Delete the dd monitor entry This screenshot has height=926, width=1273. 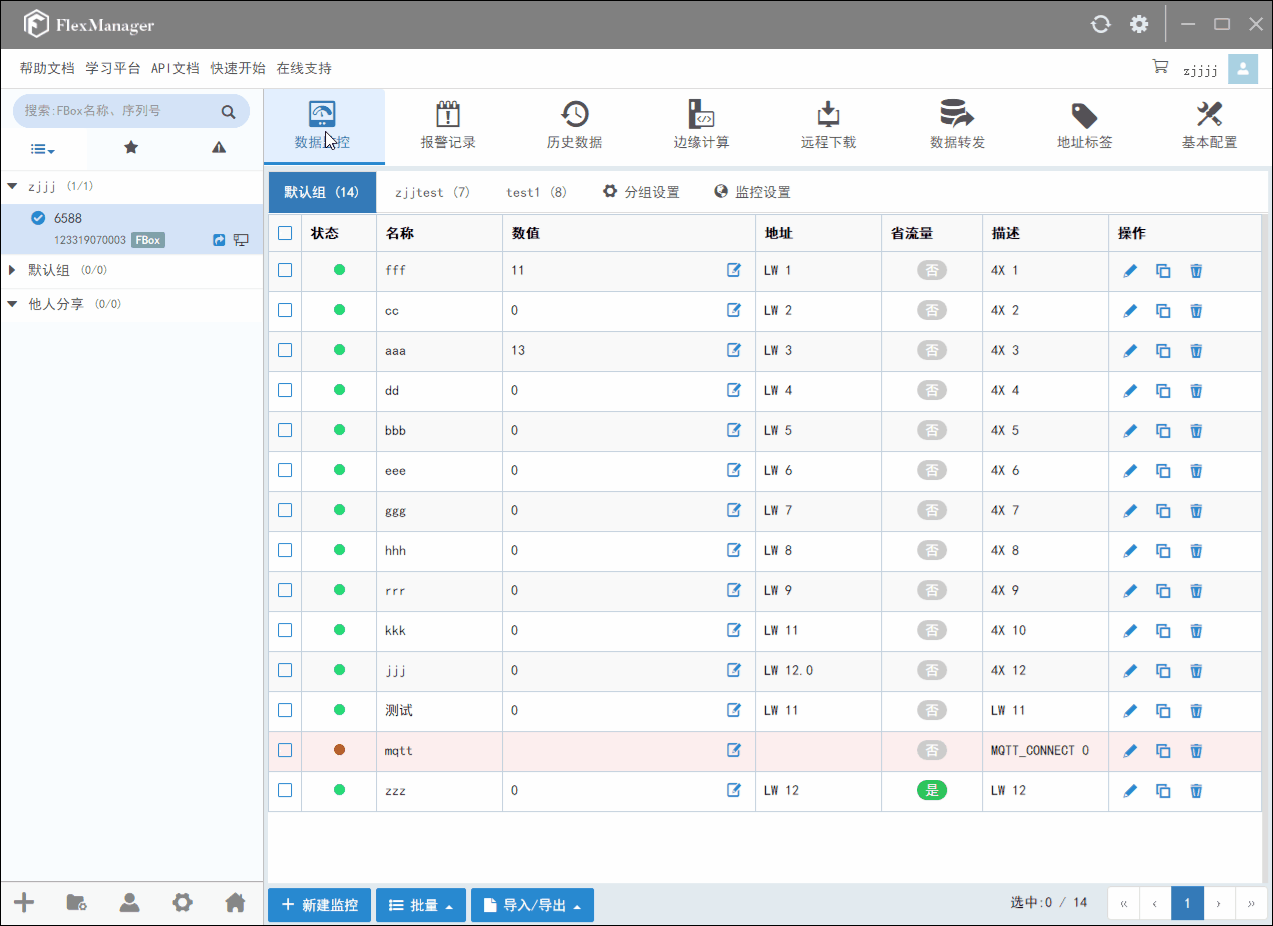tap(1196, 391)
